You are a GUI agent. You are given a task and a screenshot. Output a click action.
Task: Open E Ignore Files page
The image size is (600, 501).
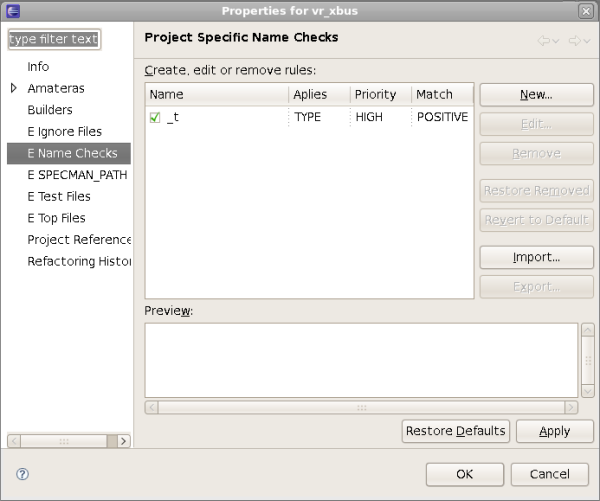point(64,132)
